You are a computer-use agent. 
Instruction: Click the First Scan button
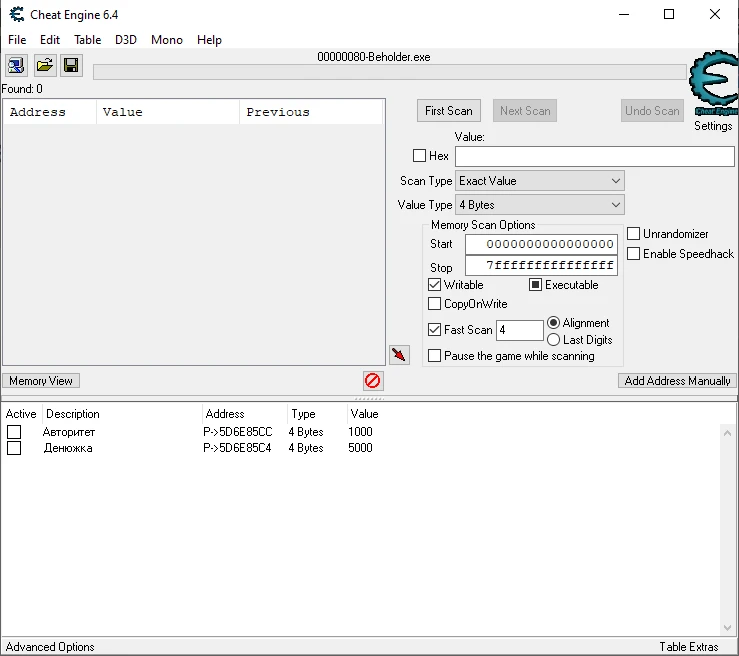pos(449,111)
